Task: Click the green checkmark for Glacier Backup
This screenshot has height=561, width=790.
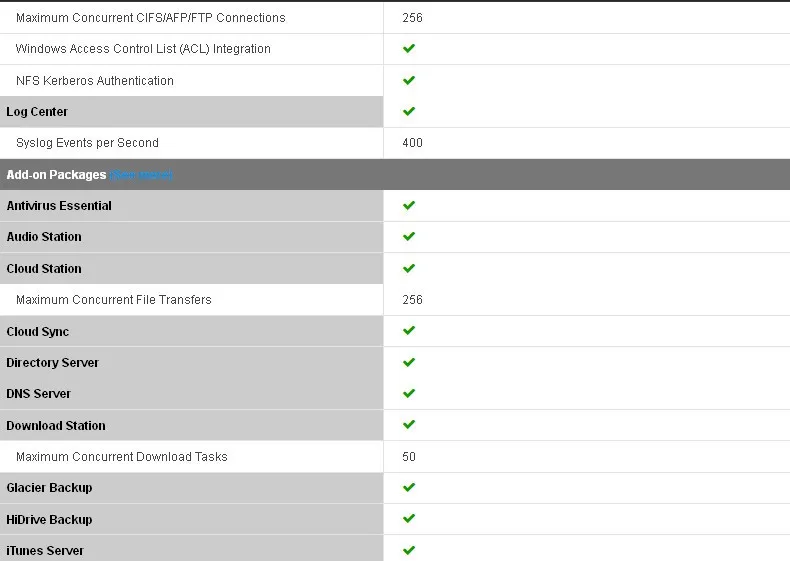Action: click(409, 487)
